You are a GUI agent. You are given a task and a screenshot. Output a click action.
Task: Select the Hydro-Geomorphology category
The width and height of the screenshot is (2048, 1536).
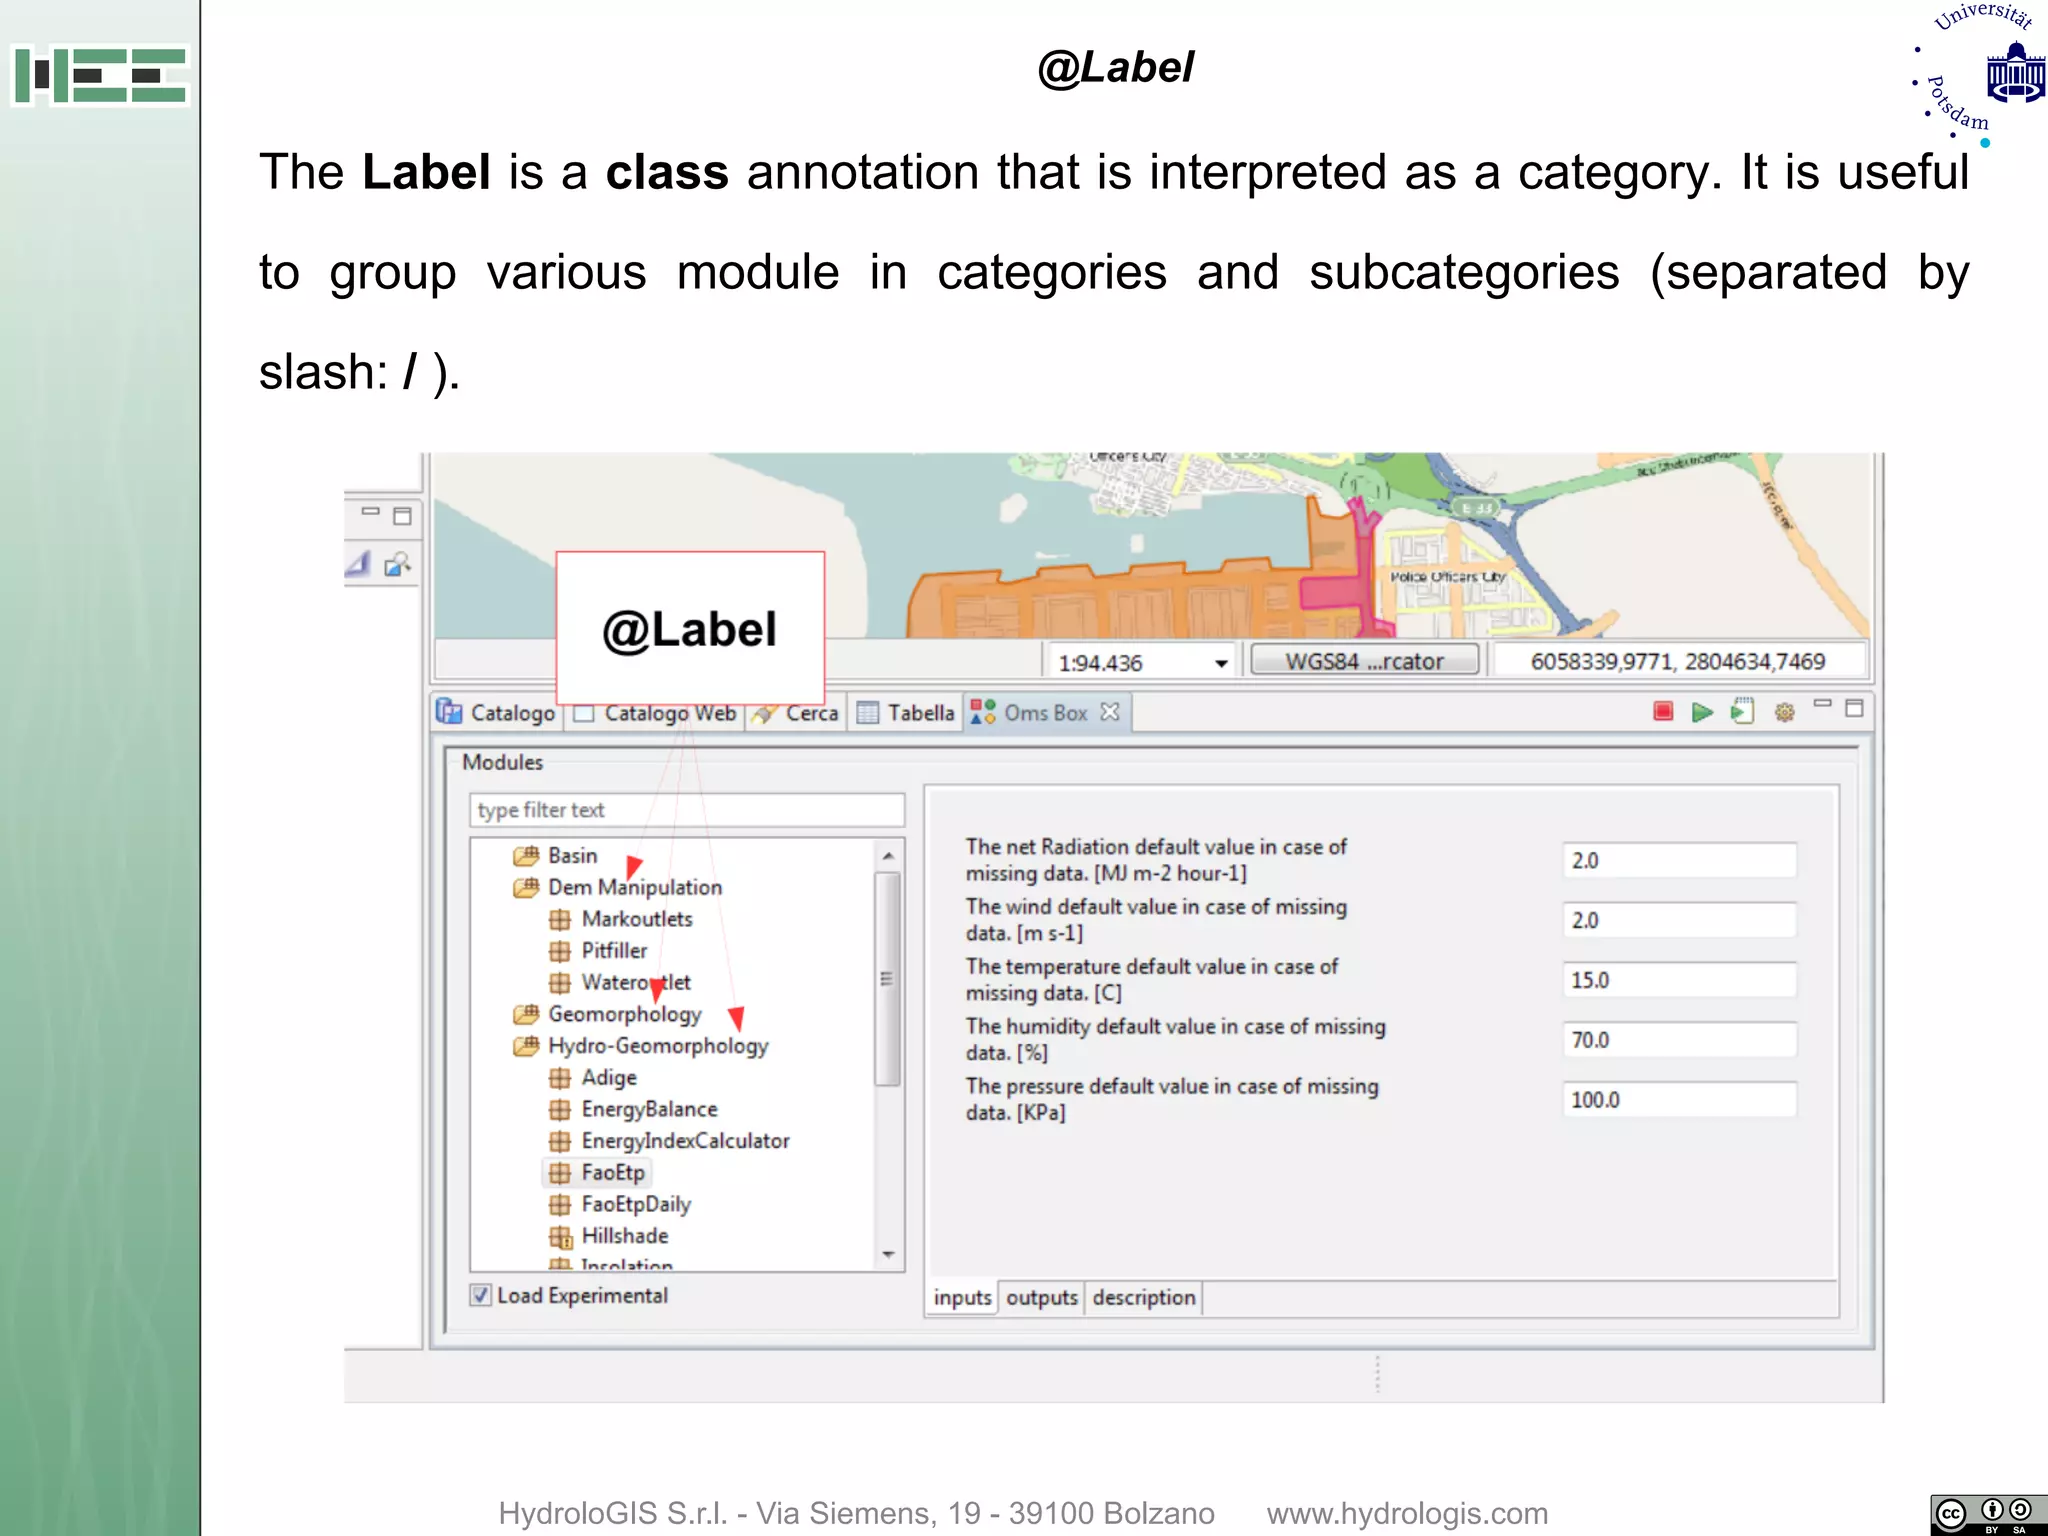pyautogui.click(x=658, y=1046)
